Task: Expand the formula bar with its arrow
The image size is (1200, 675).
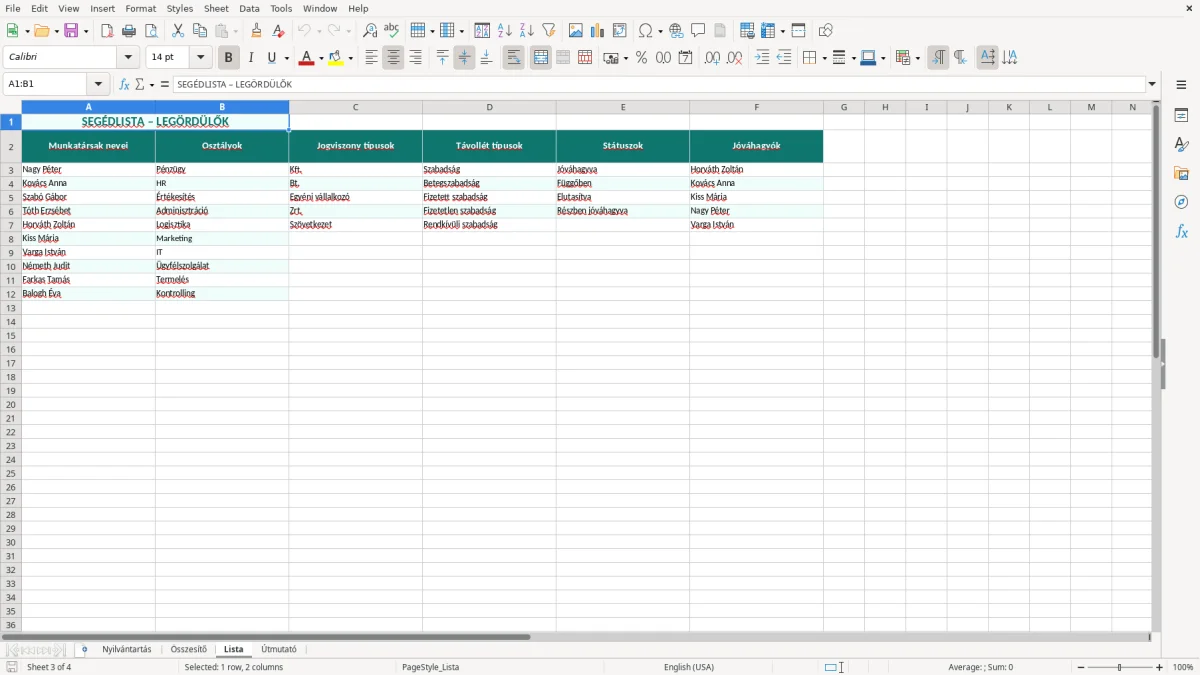Action: [x=1153, y=85]
